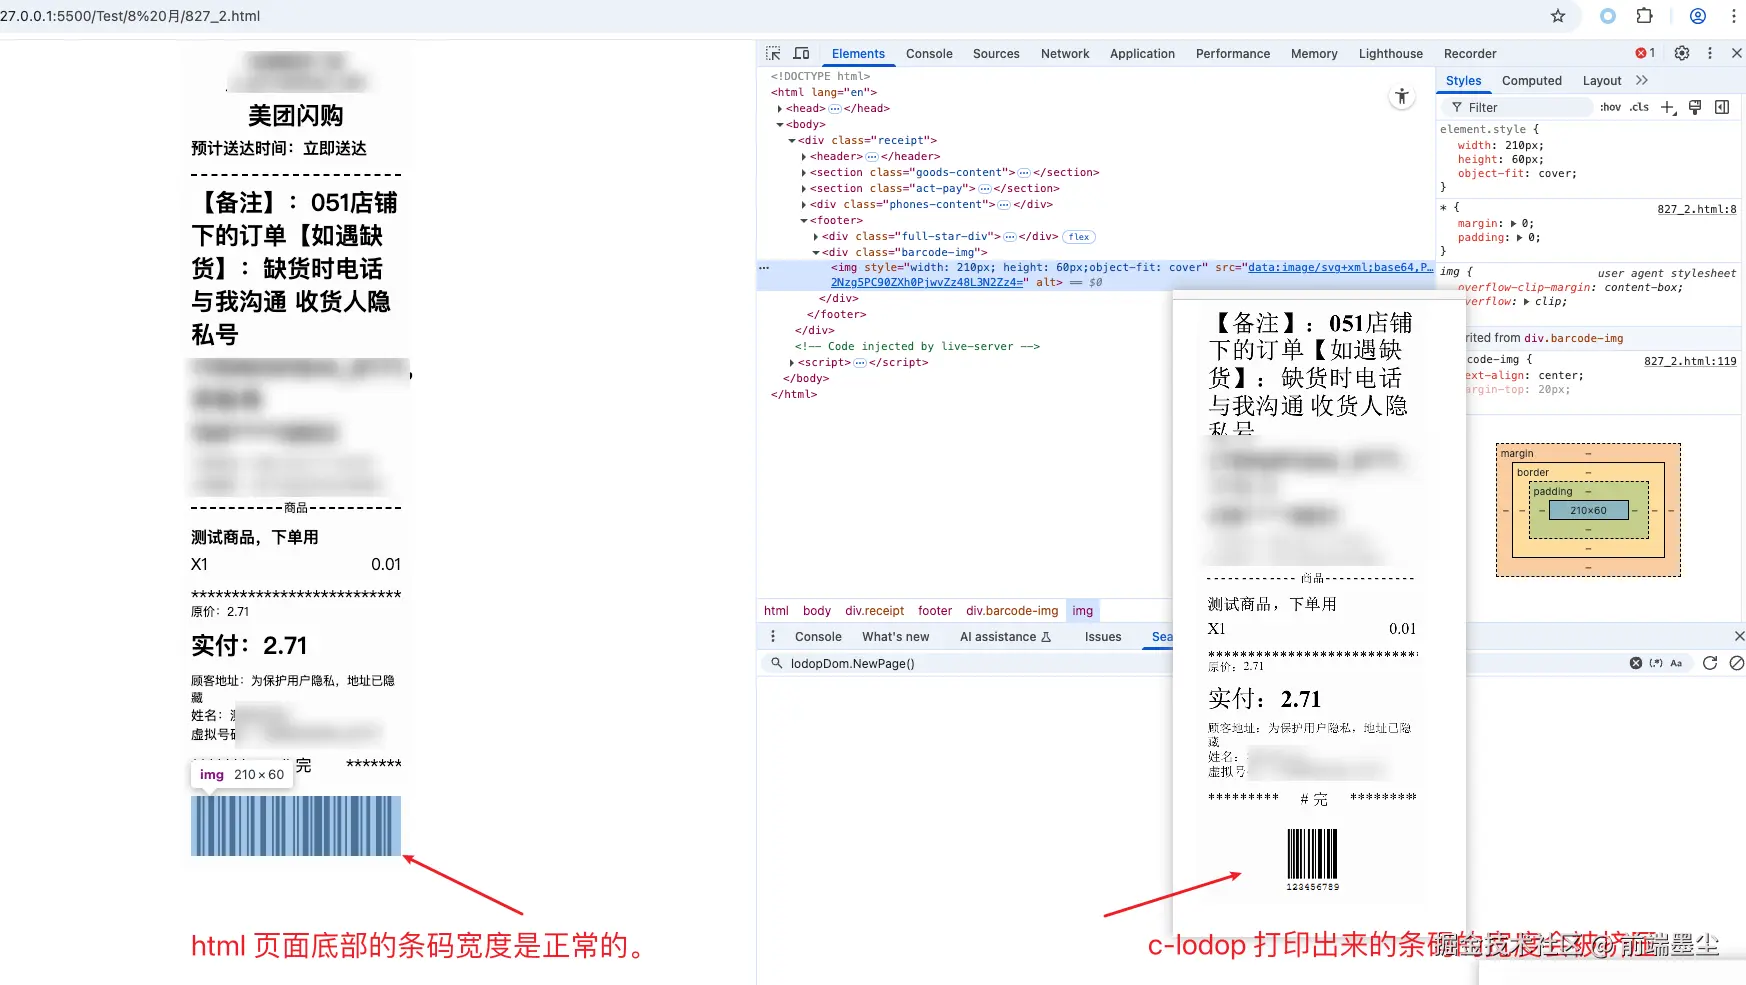Click the flex badge on full-star-div
The width and height of the screenshot is (1746, 985).
(x=1079, y=237)
